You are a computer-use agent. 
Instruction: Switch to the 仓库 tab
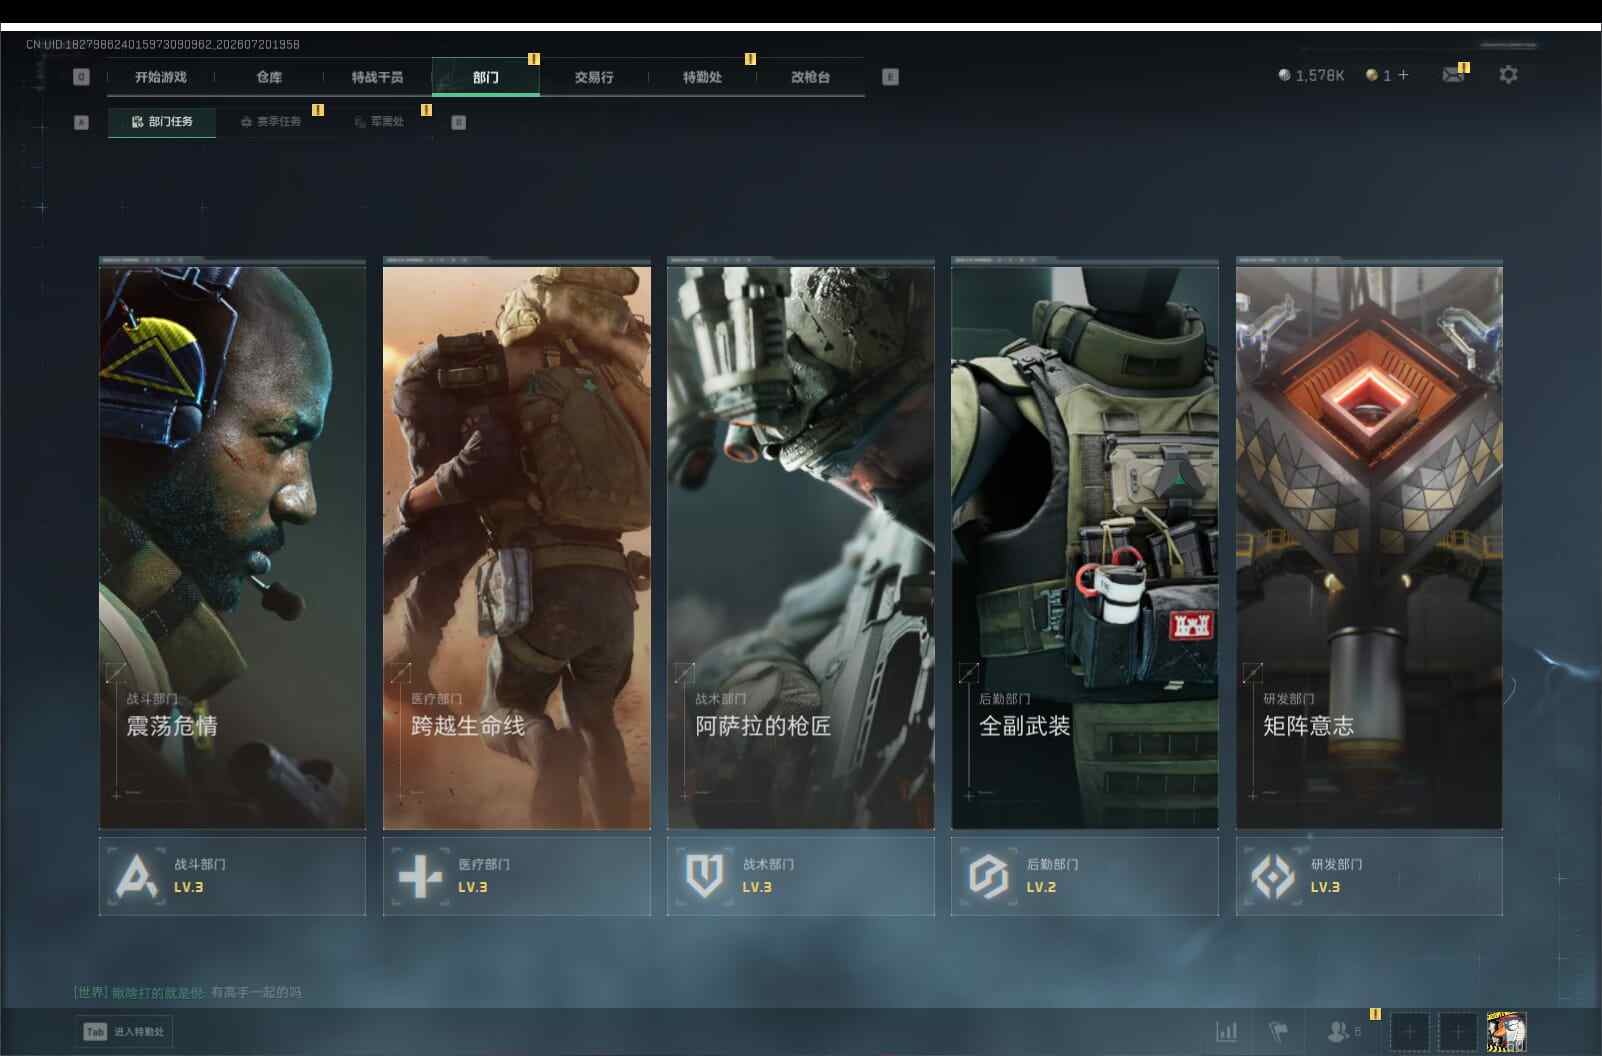click(269, 77)
